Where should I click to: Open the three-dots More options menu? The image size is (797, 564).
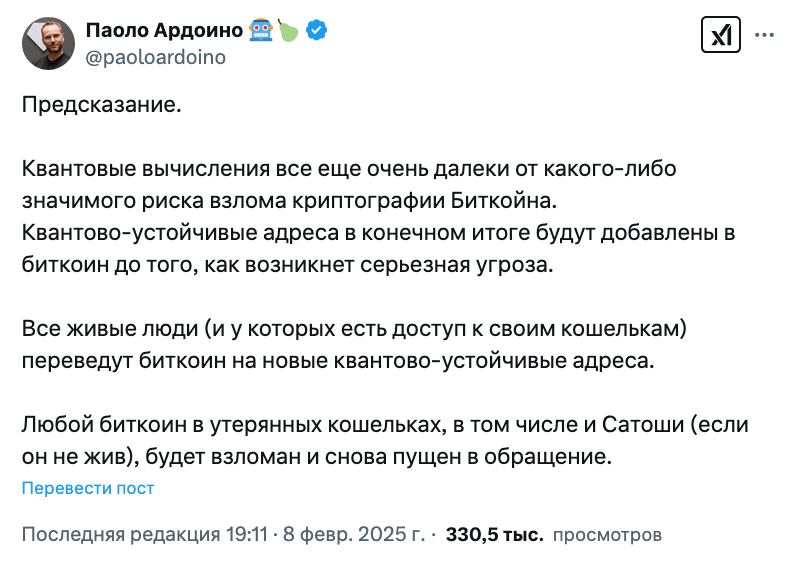pos(764,35)
